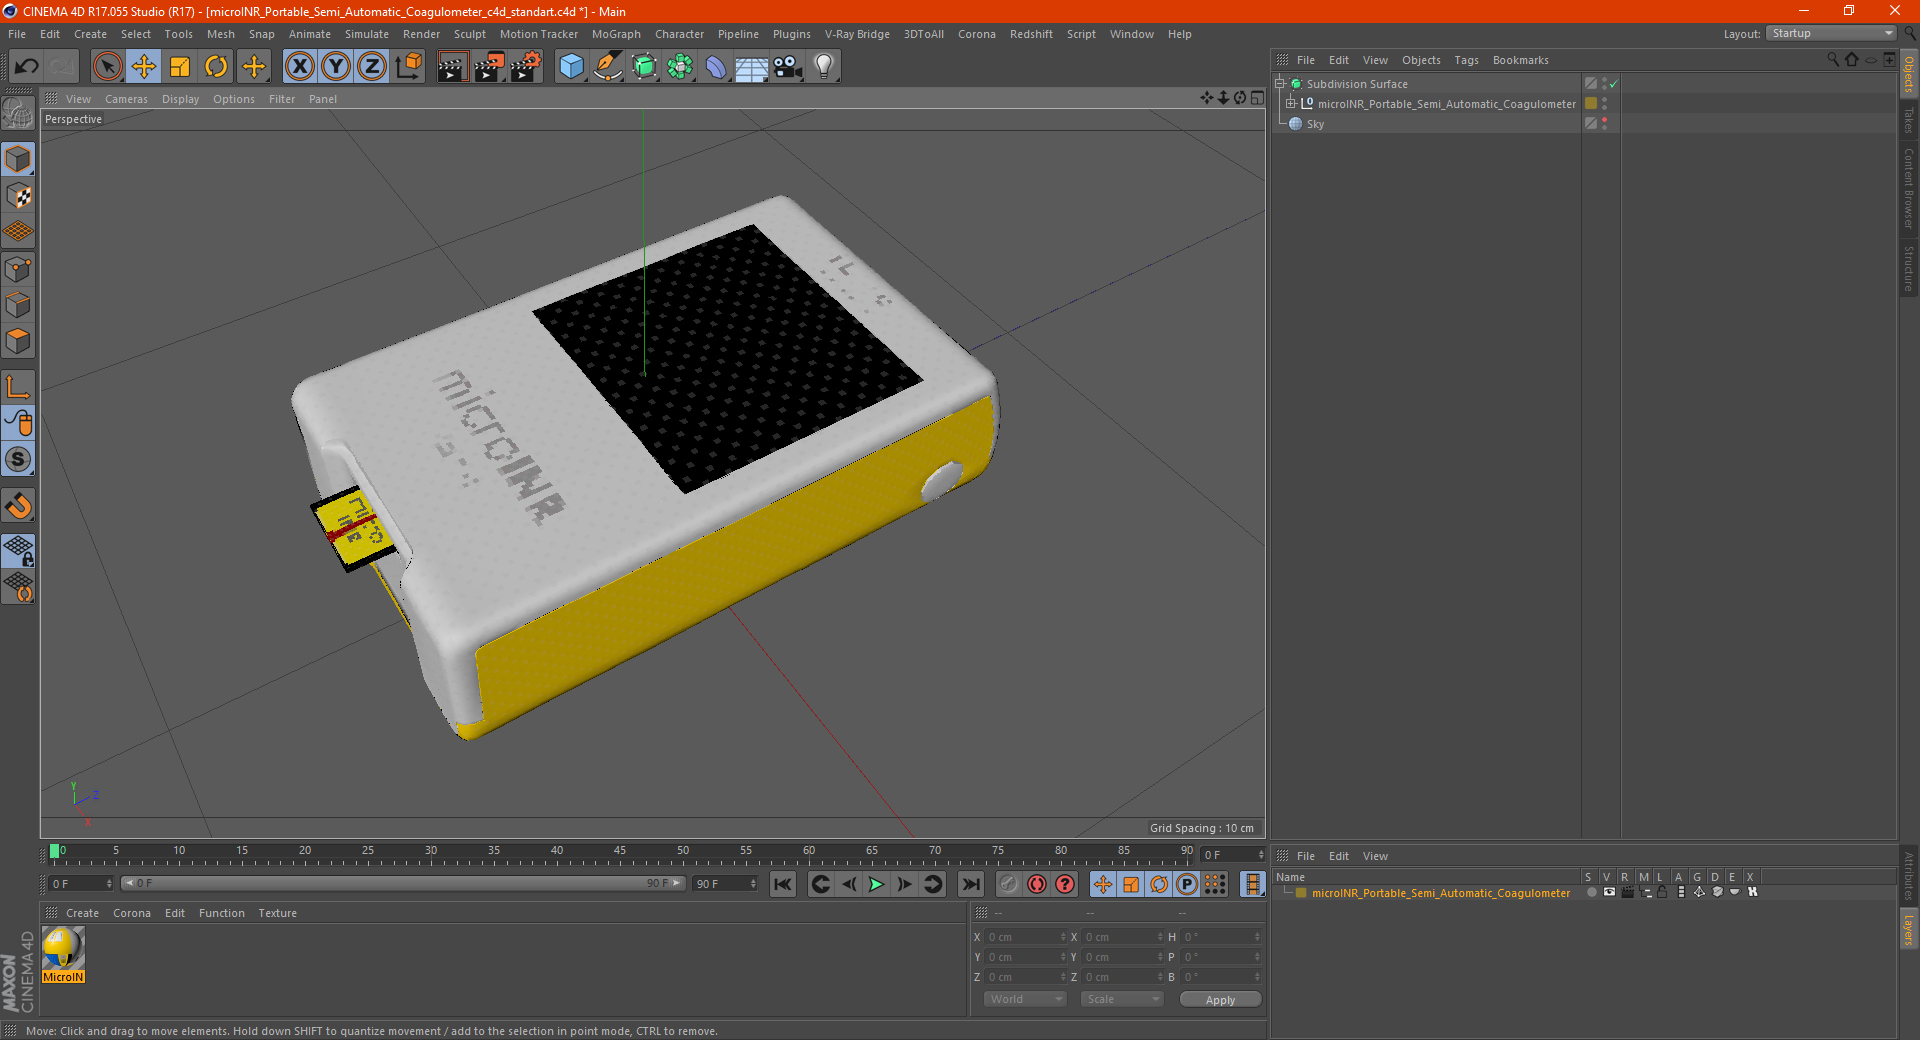1920x1040 pixels.
Task: Switch to Texture mode icon
Action: [18, 196]
